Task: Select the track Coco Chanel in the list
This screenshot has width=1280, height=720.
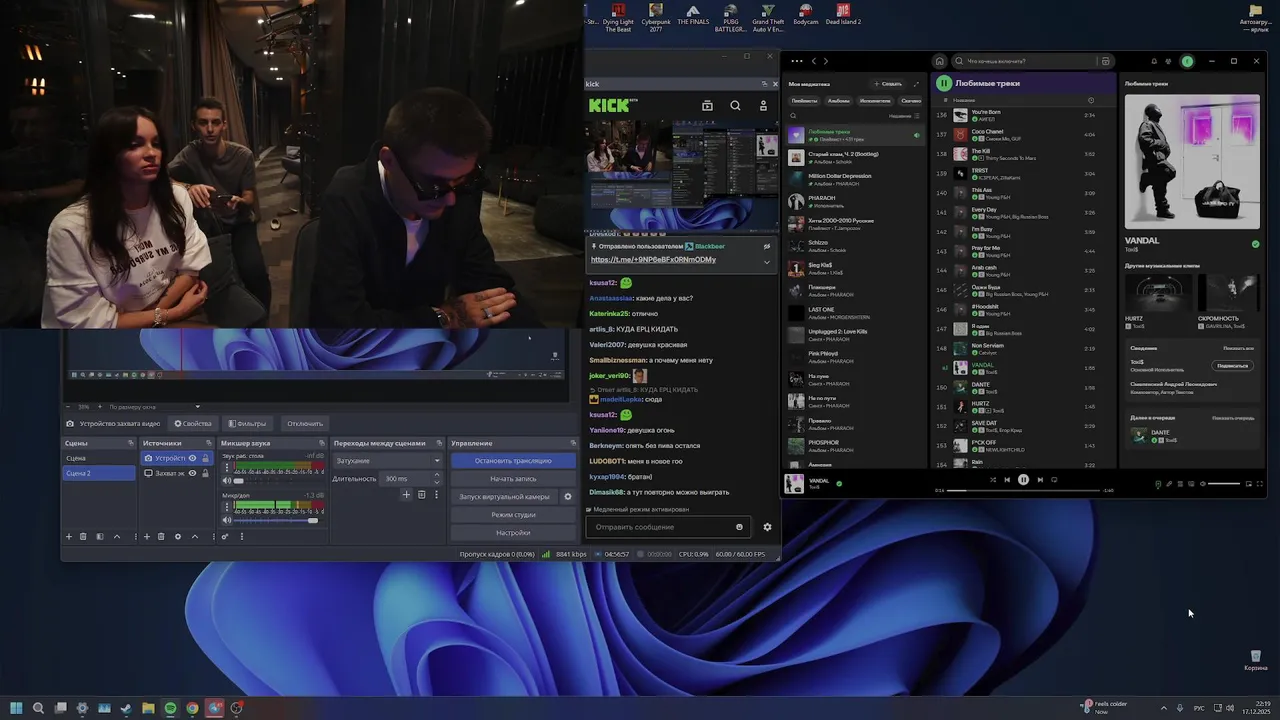Action: (1023, 134)
